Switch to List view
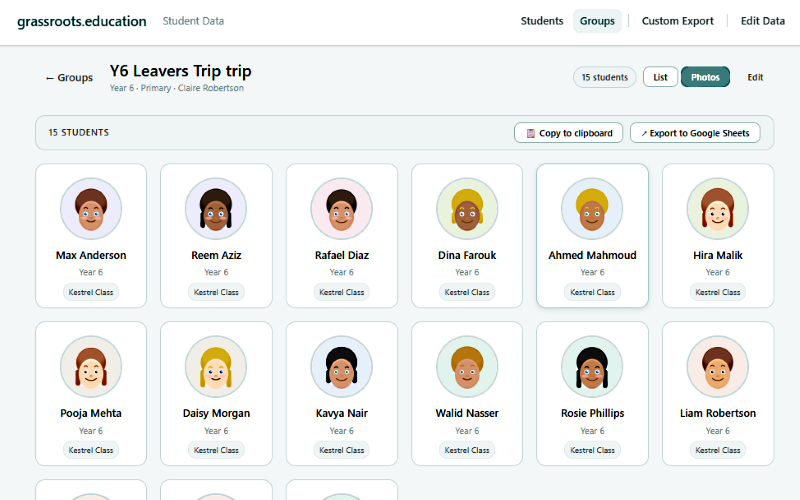Screen dimensions: 800x500 click(x=660, y=77)
